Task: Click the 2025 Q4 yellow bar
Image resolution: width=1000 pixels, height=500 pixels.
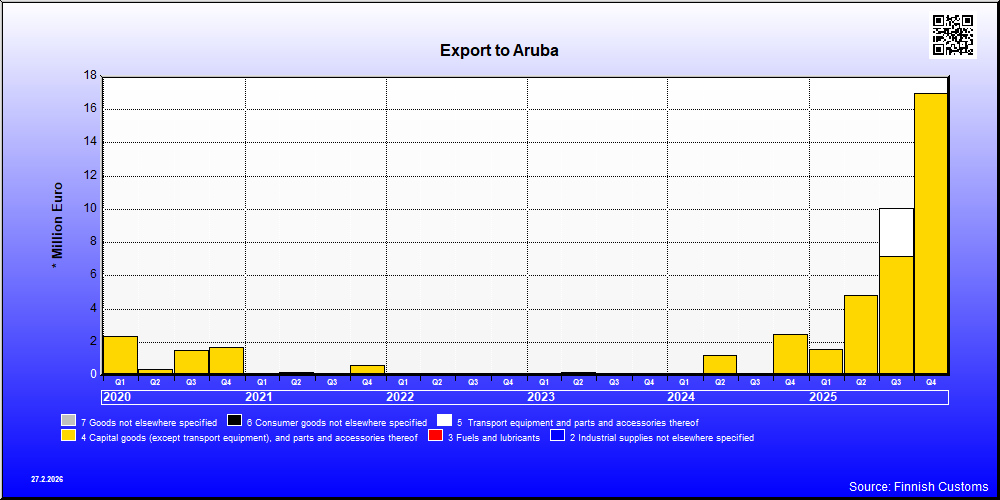Action: 930,233
